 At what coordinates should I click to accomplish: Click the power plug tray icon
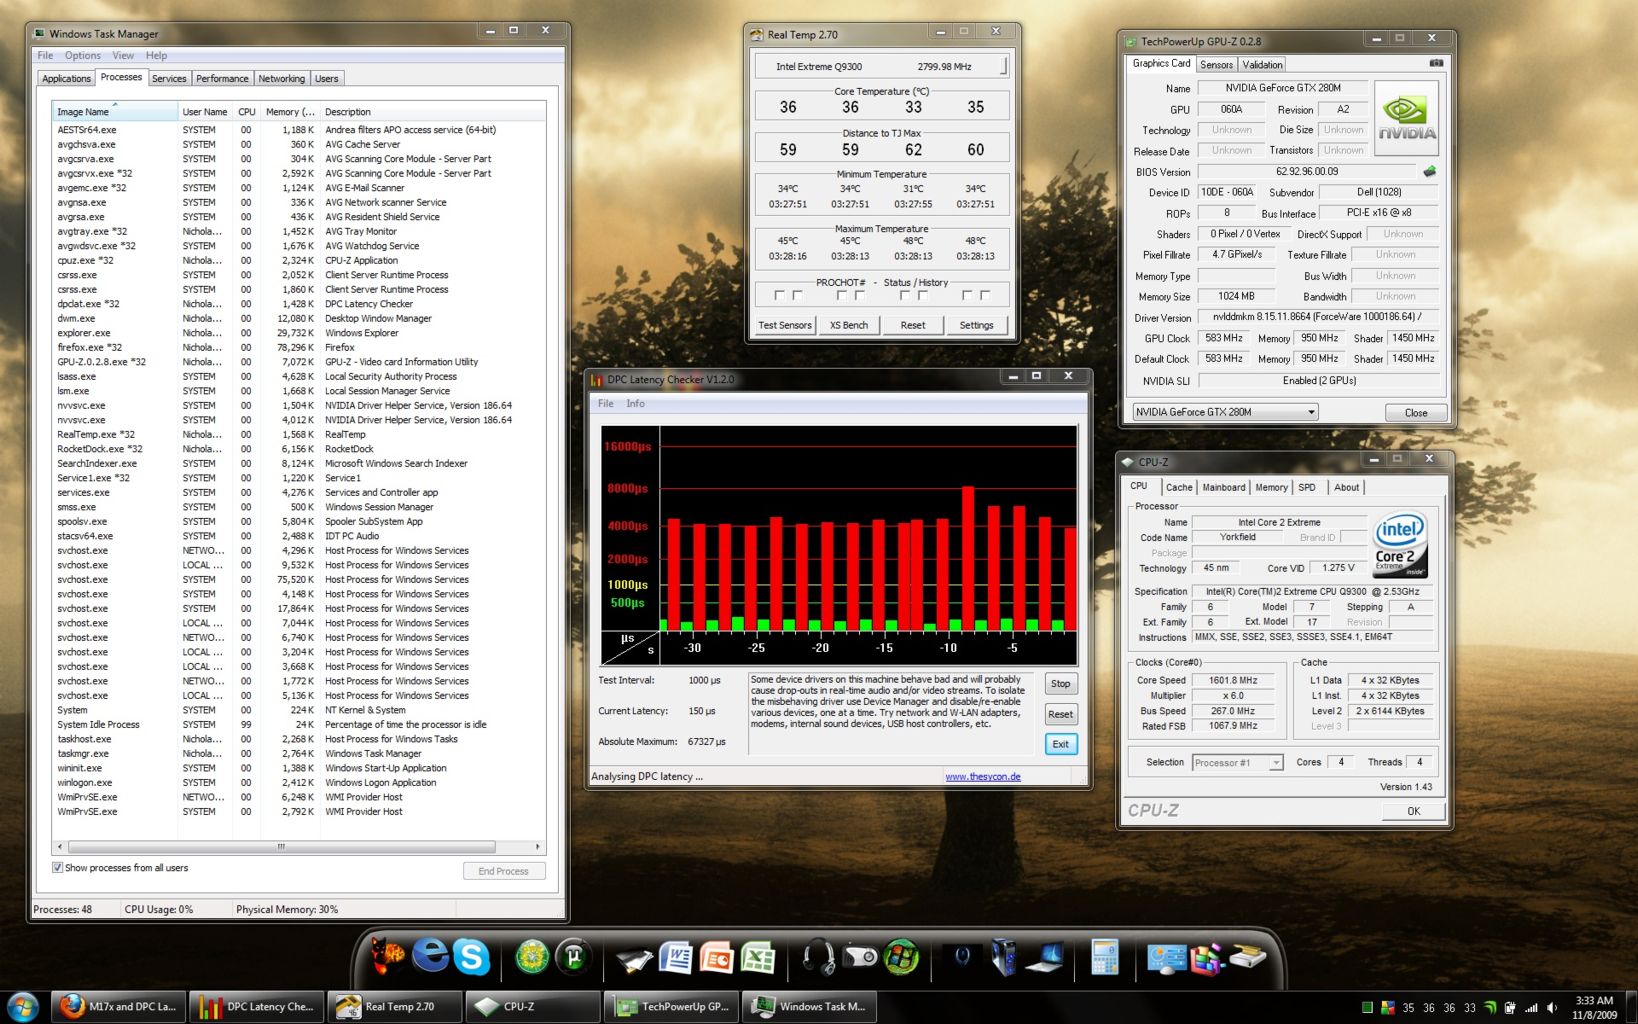[1510, 1007]
